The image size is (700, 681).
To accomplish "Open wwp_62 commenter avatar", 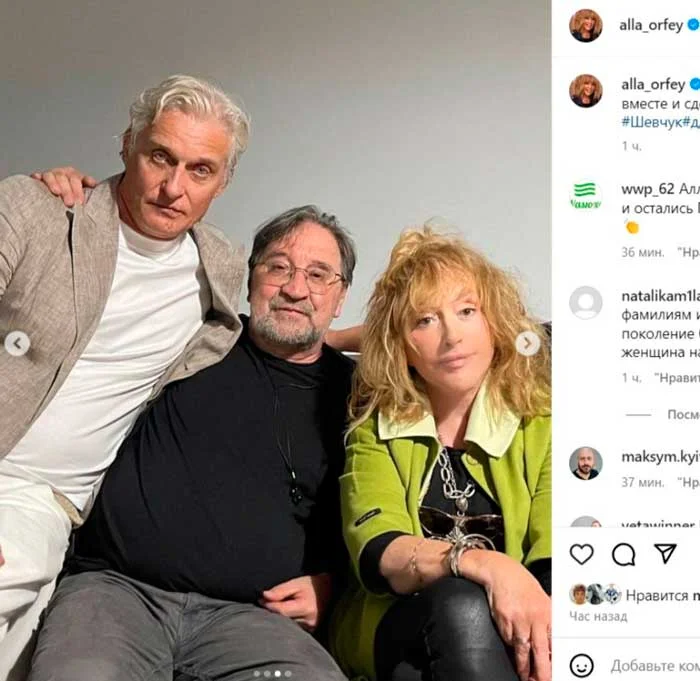I will [586, 196].
